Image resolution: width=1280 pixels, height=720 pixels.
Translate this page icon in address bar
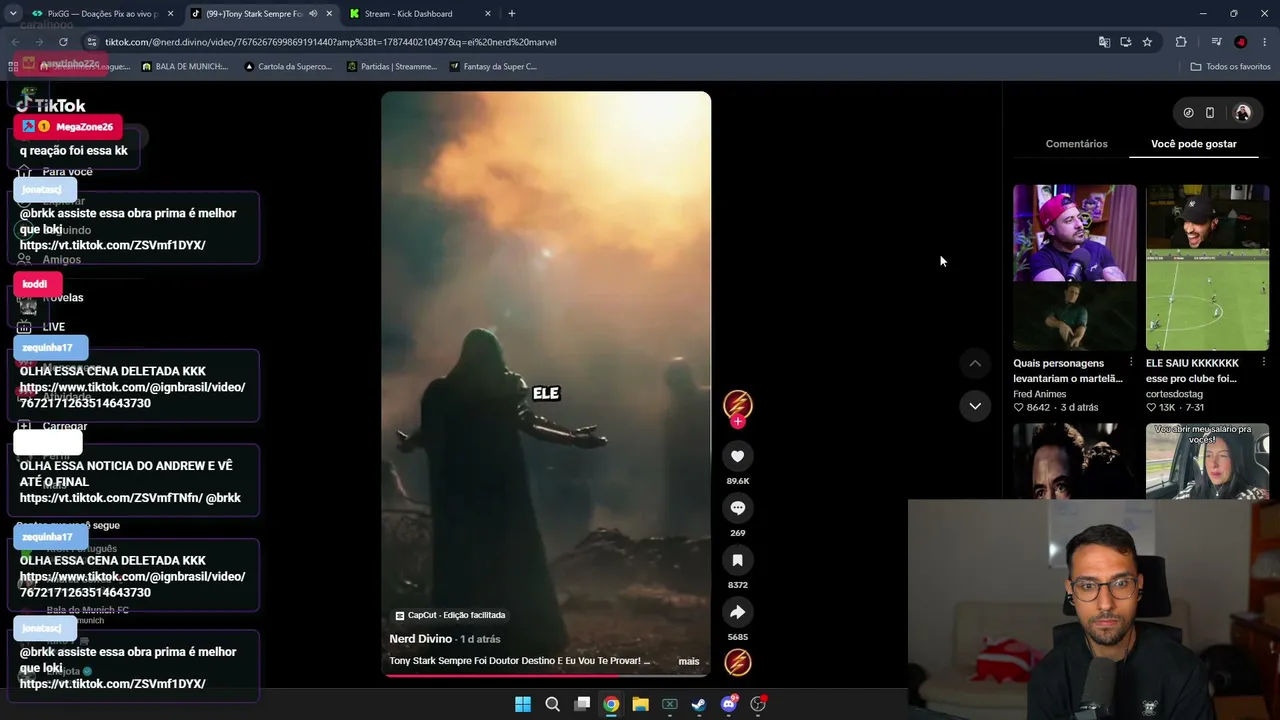(x=1104, y=42)
